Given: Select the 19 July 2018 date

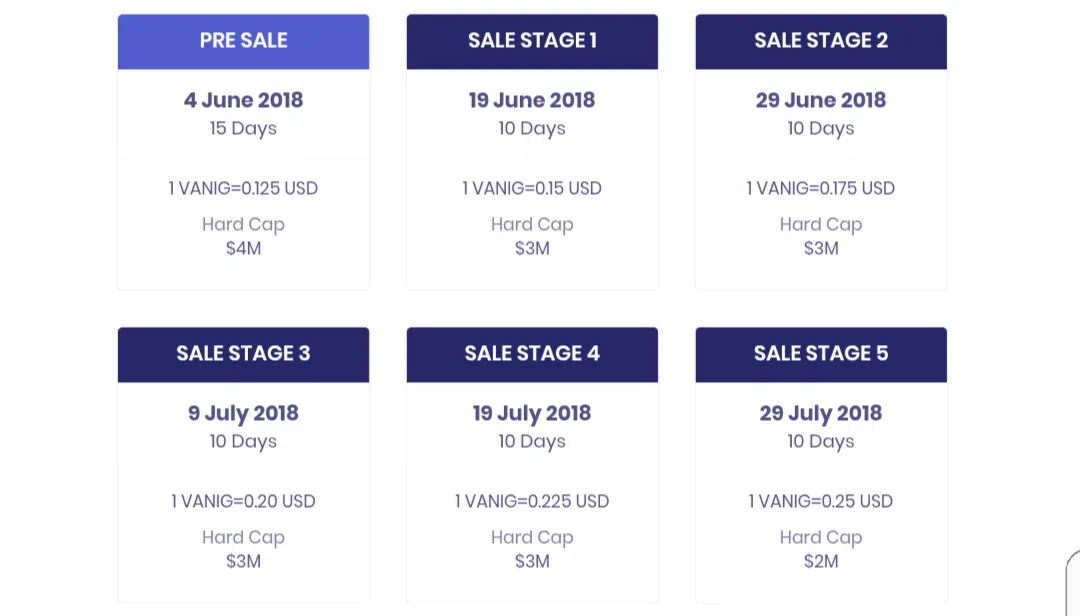Looking at the screenshot, I should (532, 413).
